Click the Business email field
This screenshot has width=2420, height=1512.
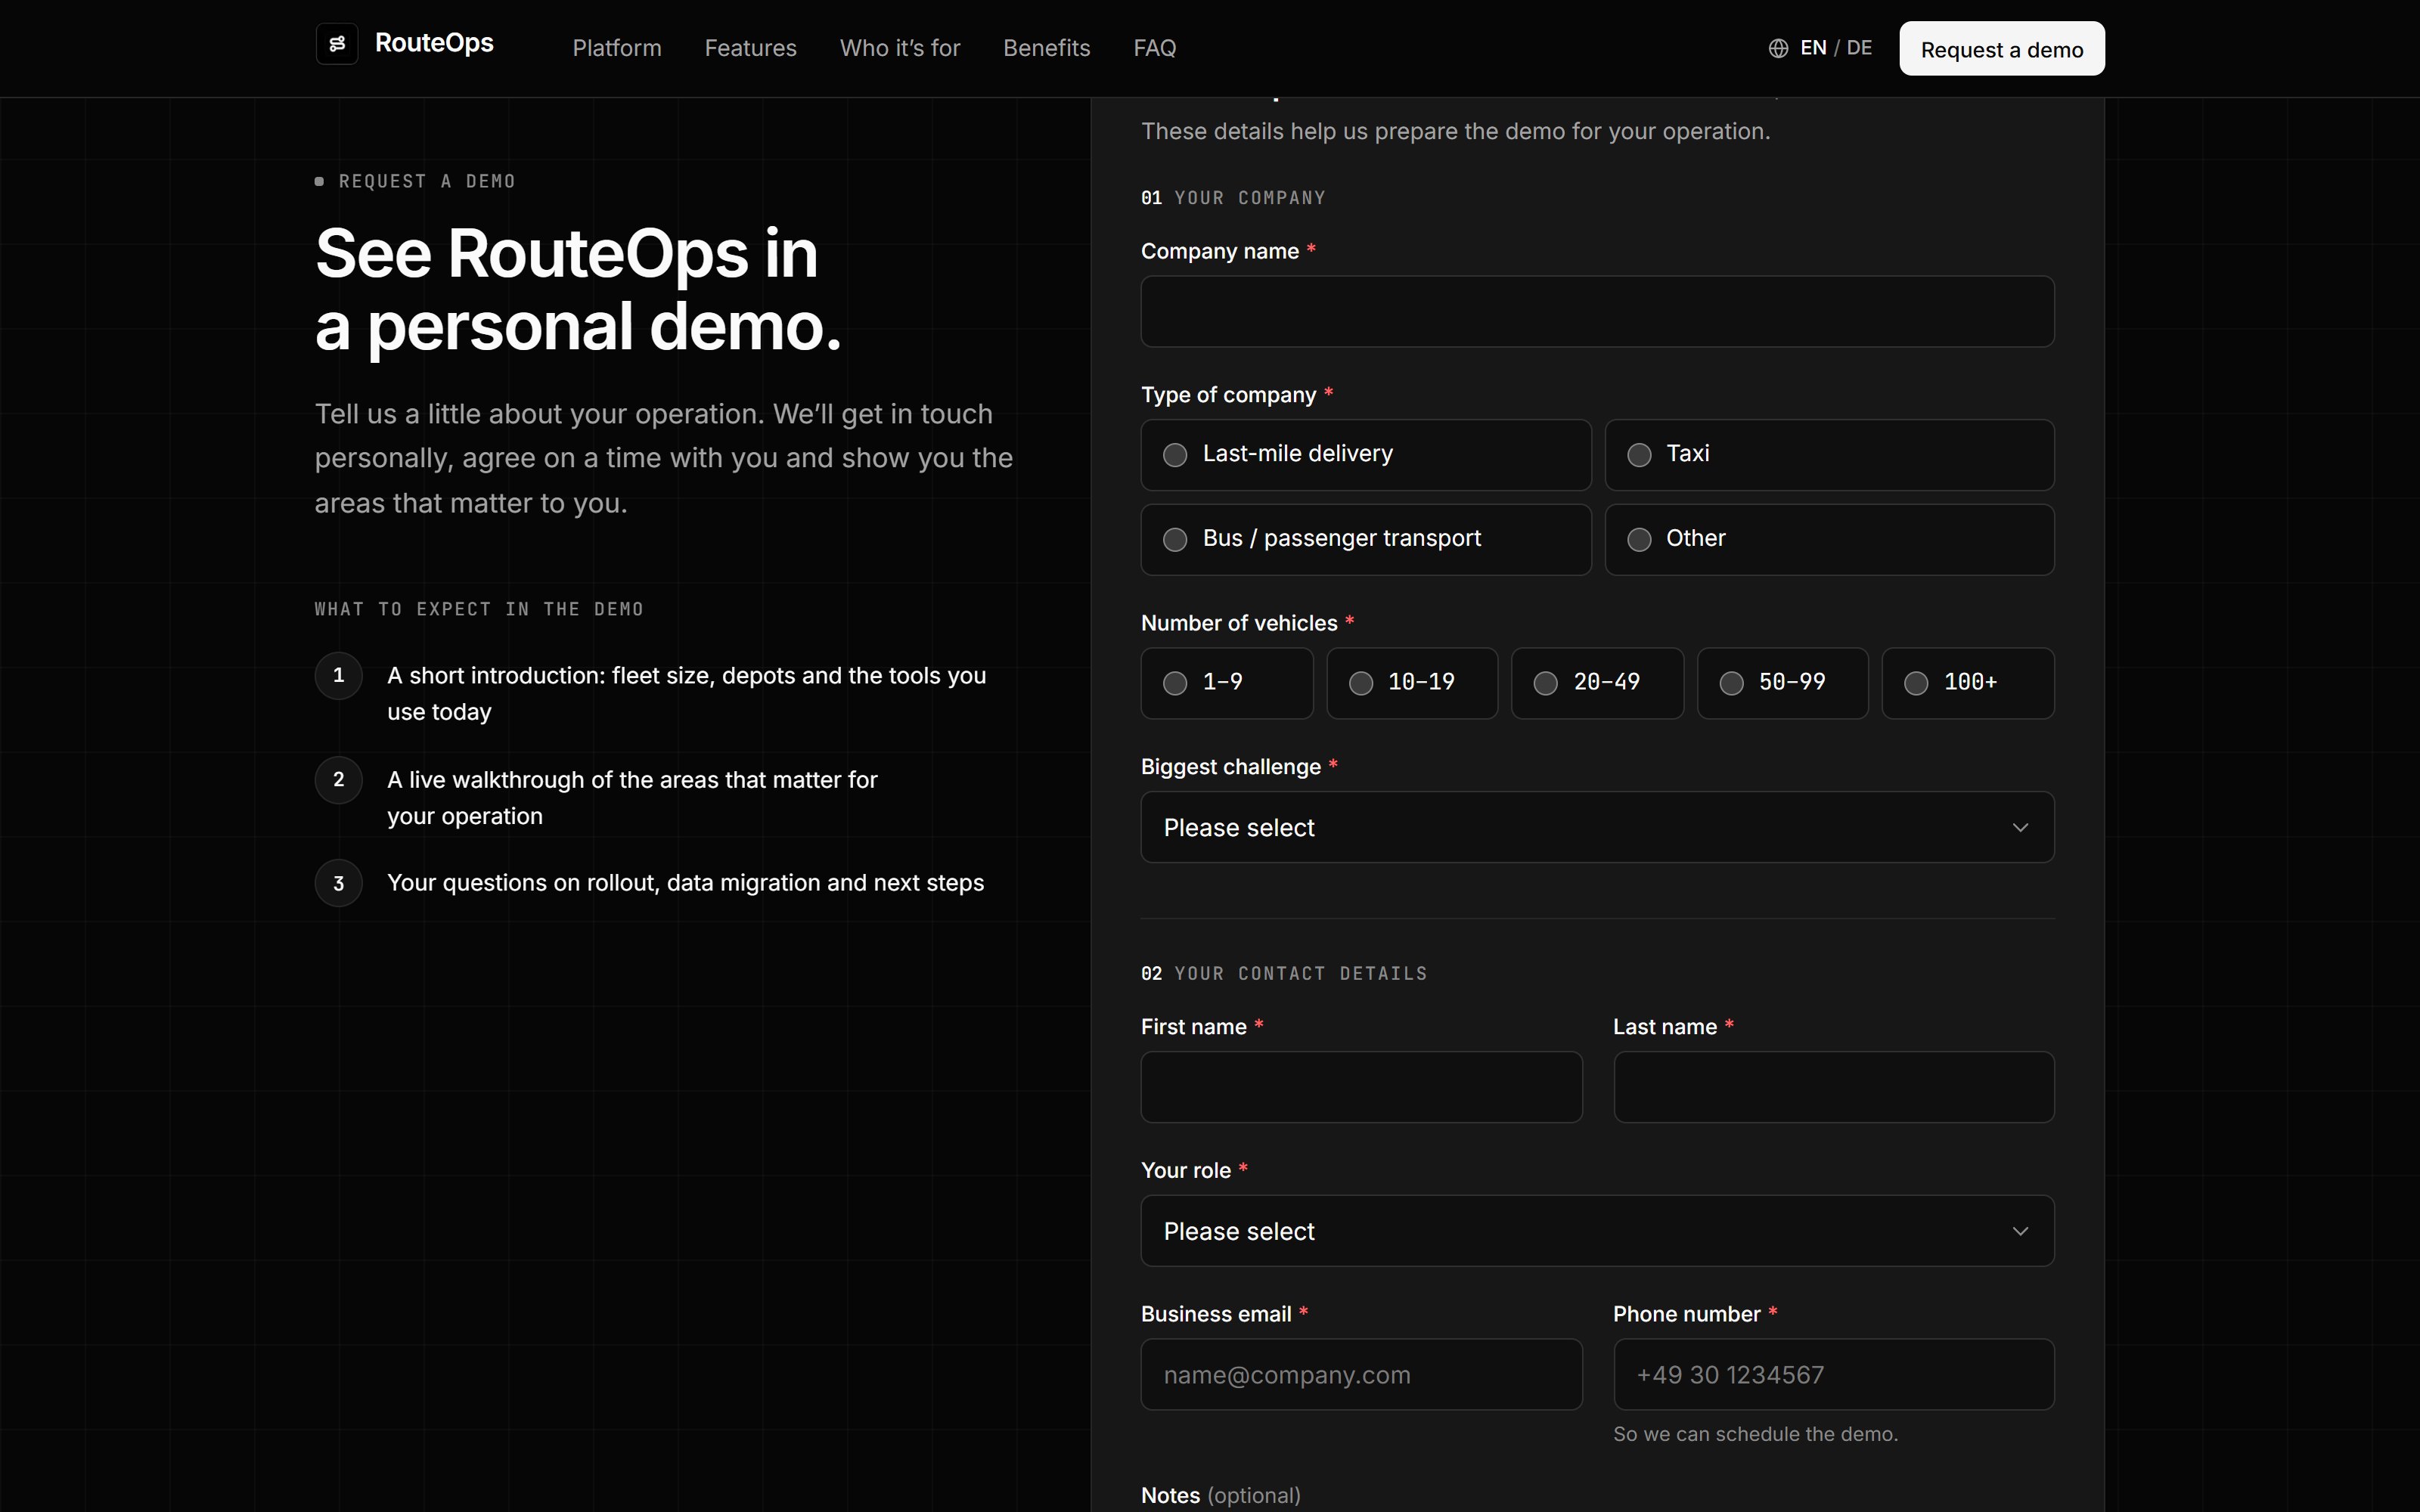(1361, 1375)
